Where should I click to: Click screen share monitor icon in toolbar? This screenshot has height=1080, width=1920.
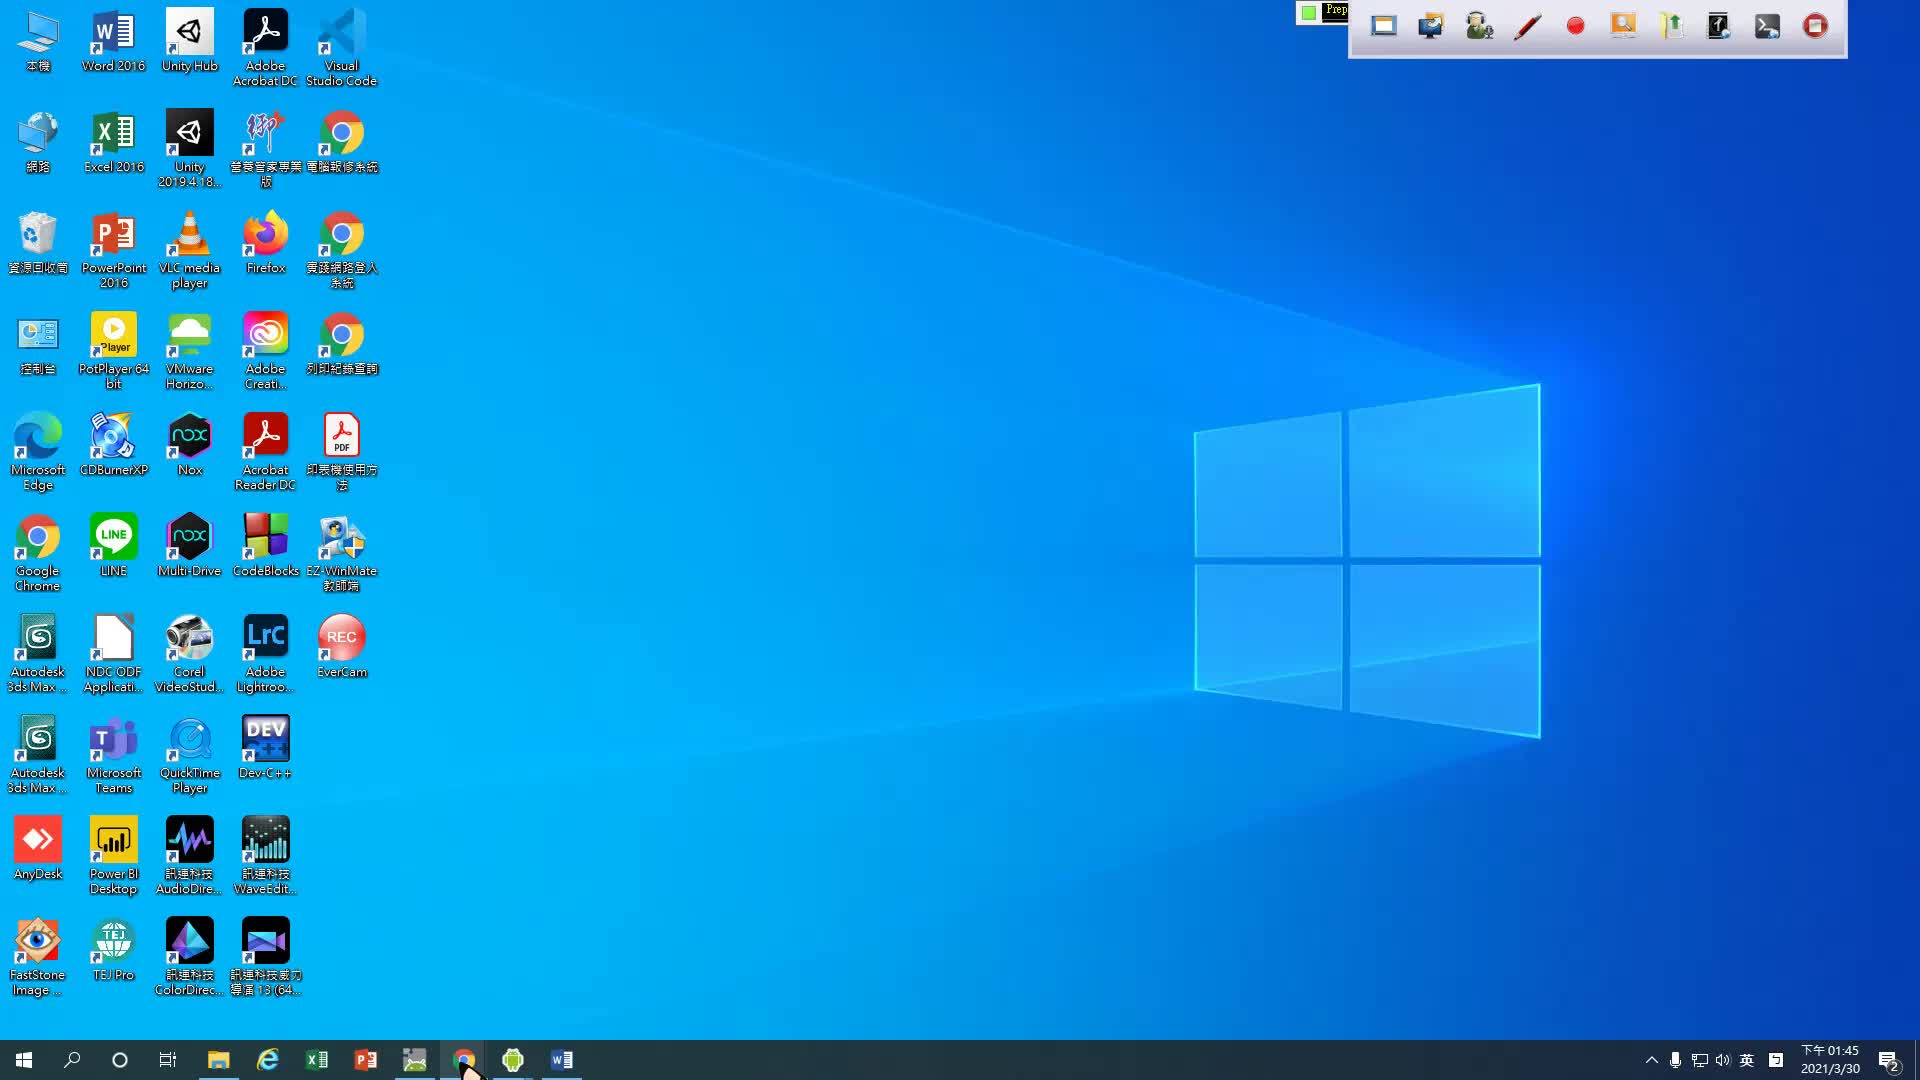pos(1431,27)
